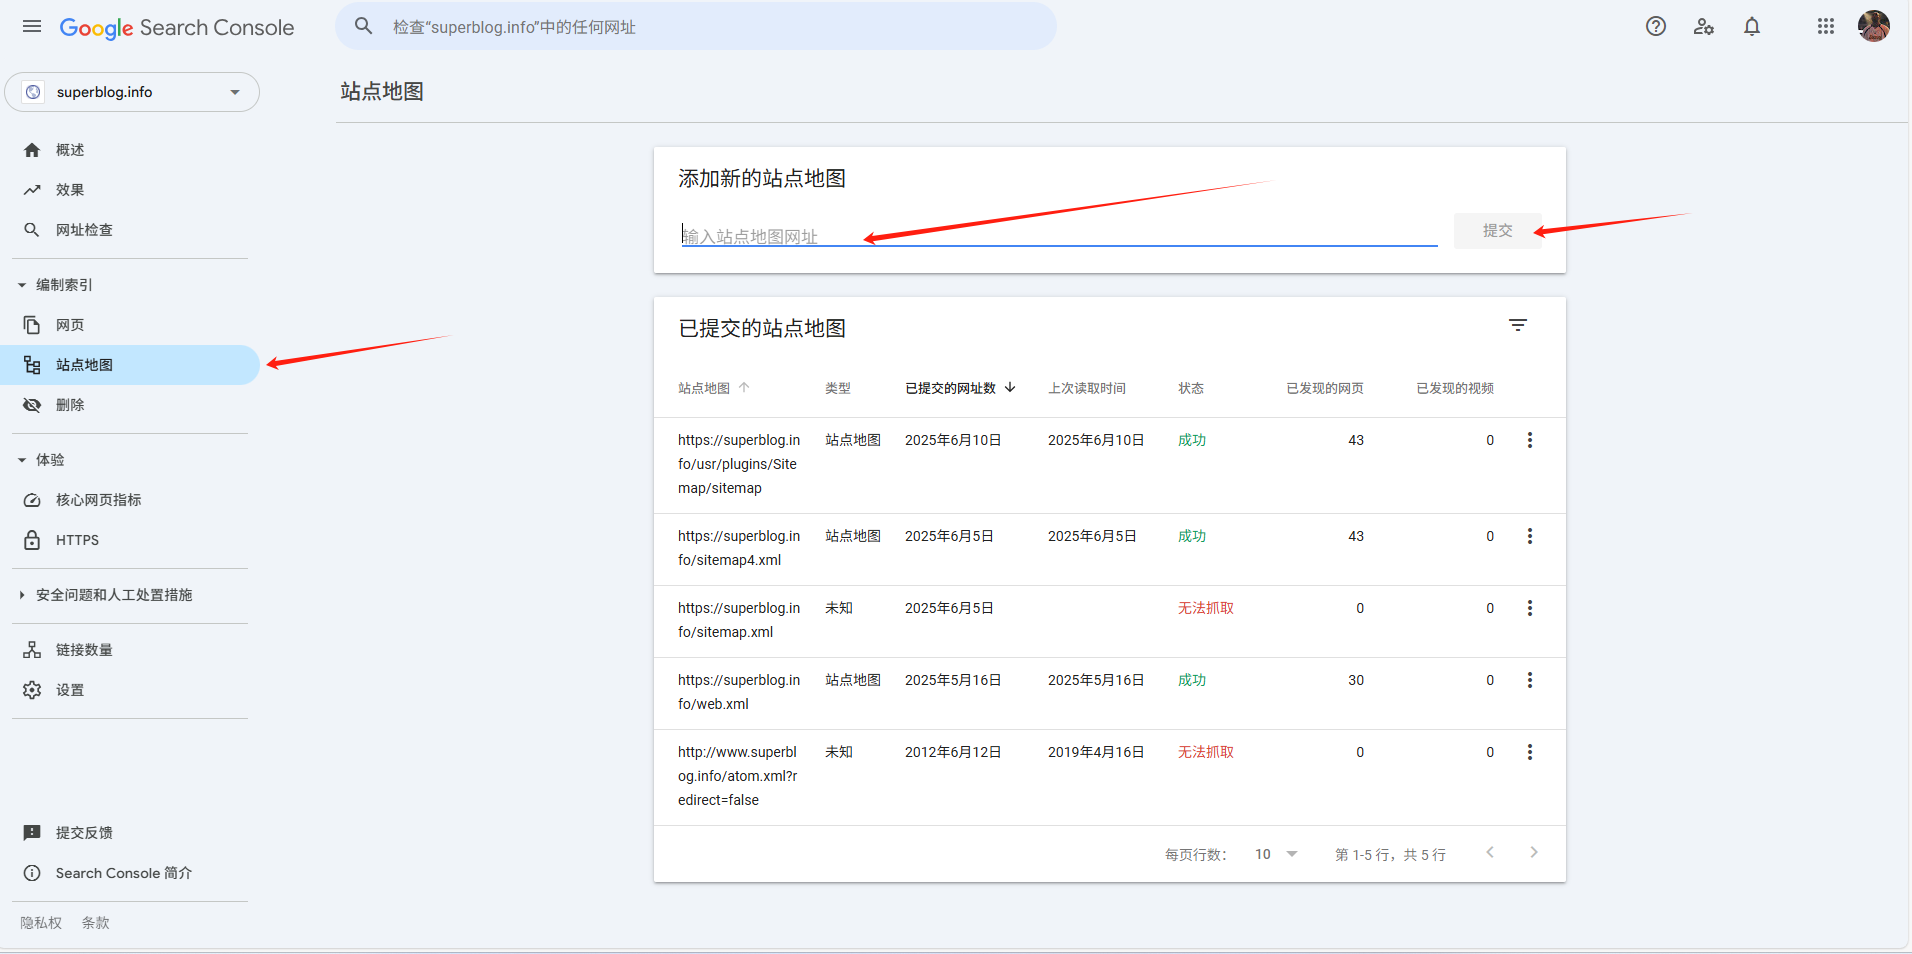
Task: Open the HTTPS report
Action: click(x=130, y=540)
